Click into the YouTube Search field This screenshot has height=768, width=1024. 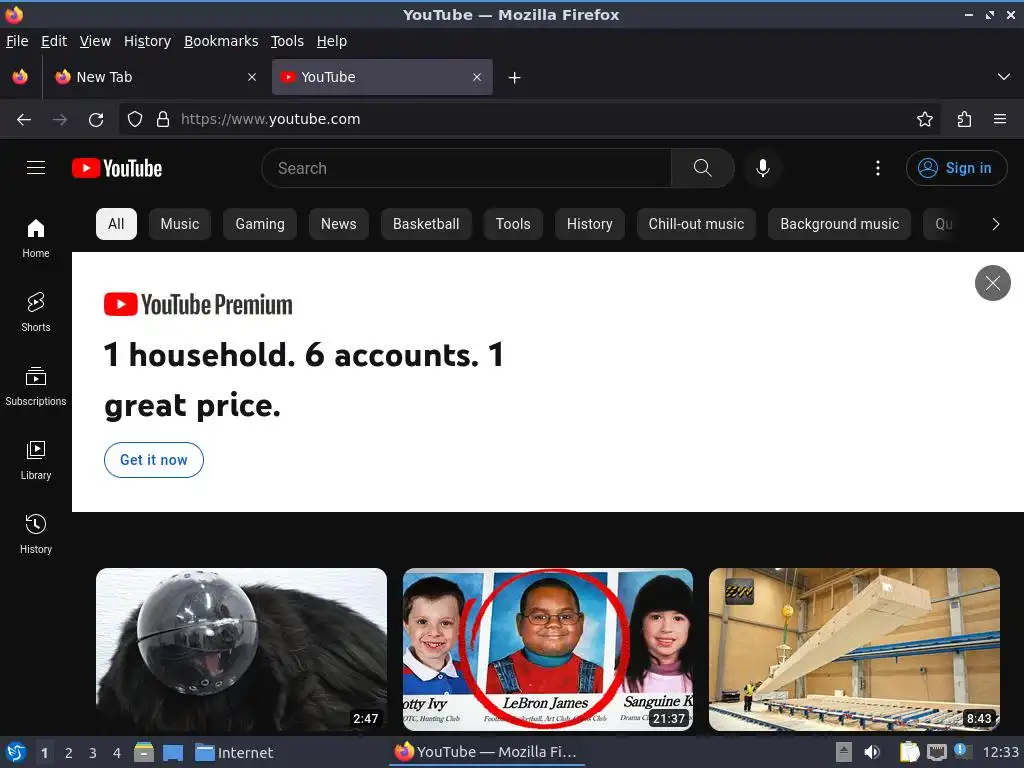tap(466, 168)
